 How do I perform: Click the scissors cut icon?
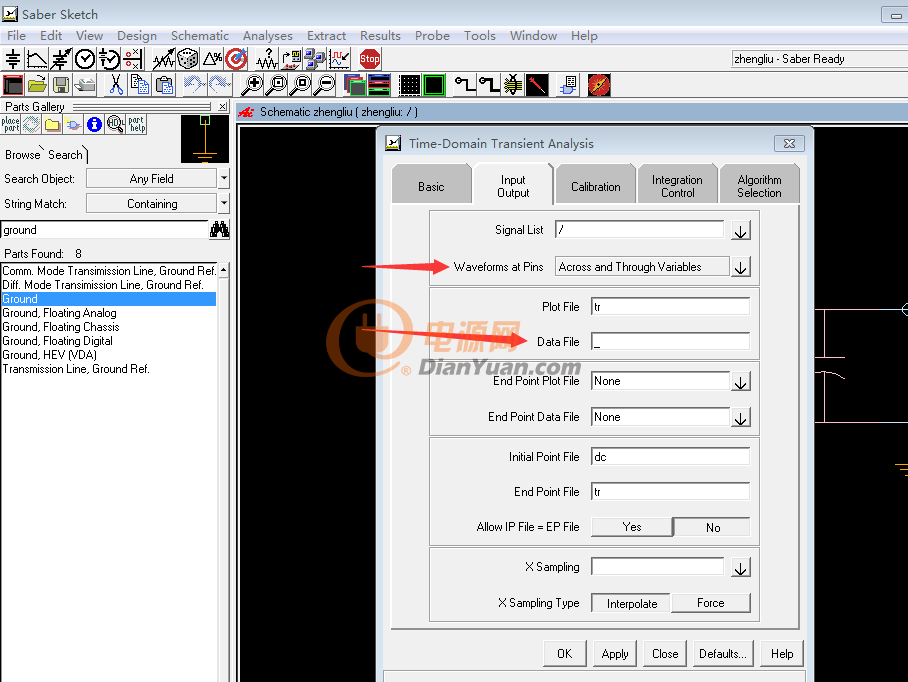116,85
